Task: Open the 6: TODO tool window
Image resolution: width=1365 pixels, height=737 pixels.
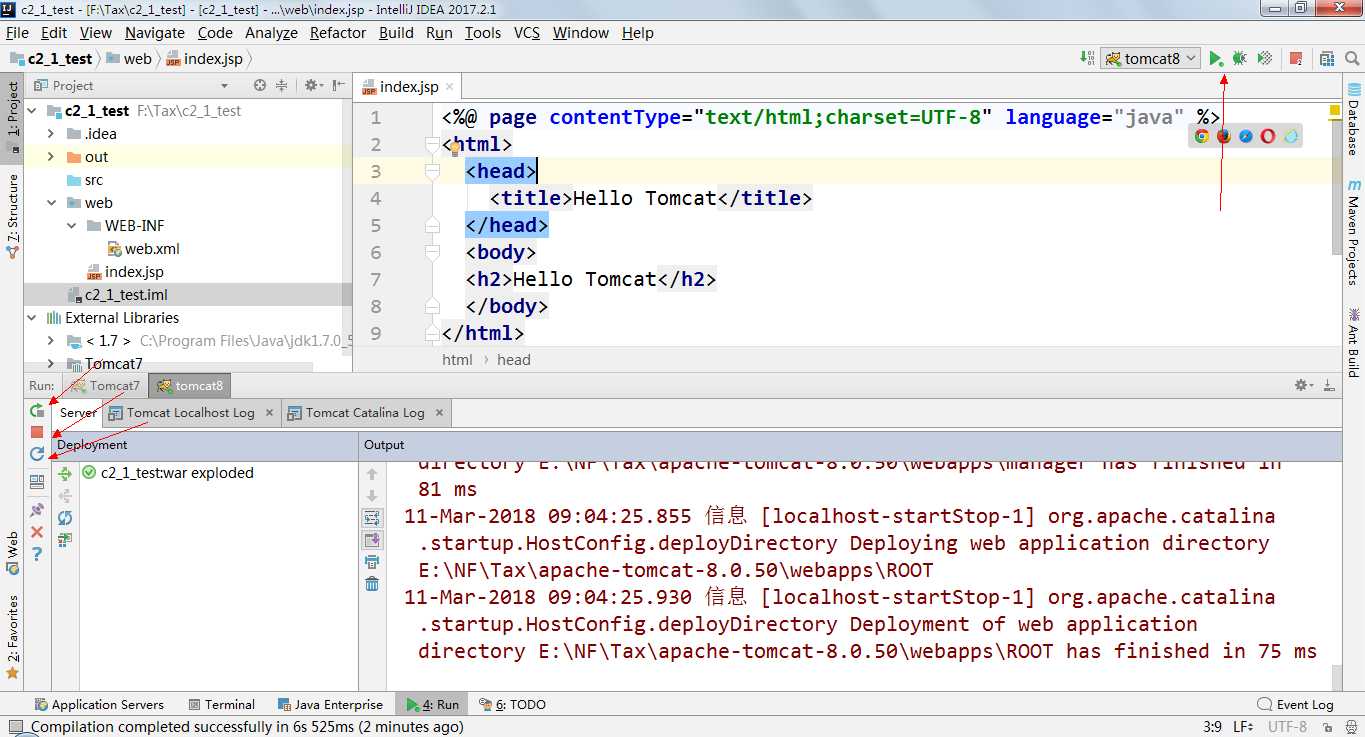Action: pyautogui.click(x=512, y=704)
